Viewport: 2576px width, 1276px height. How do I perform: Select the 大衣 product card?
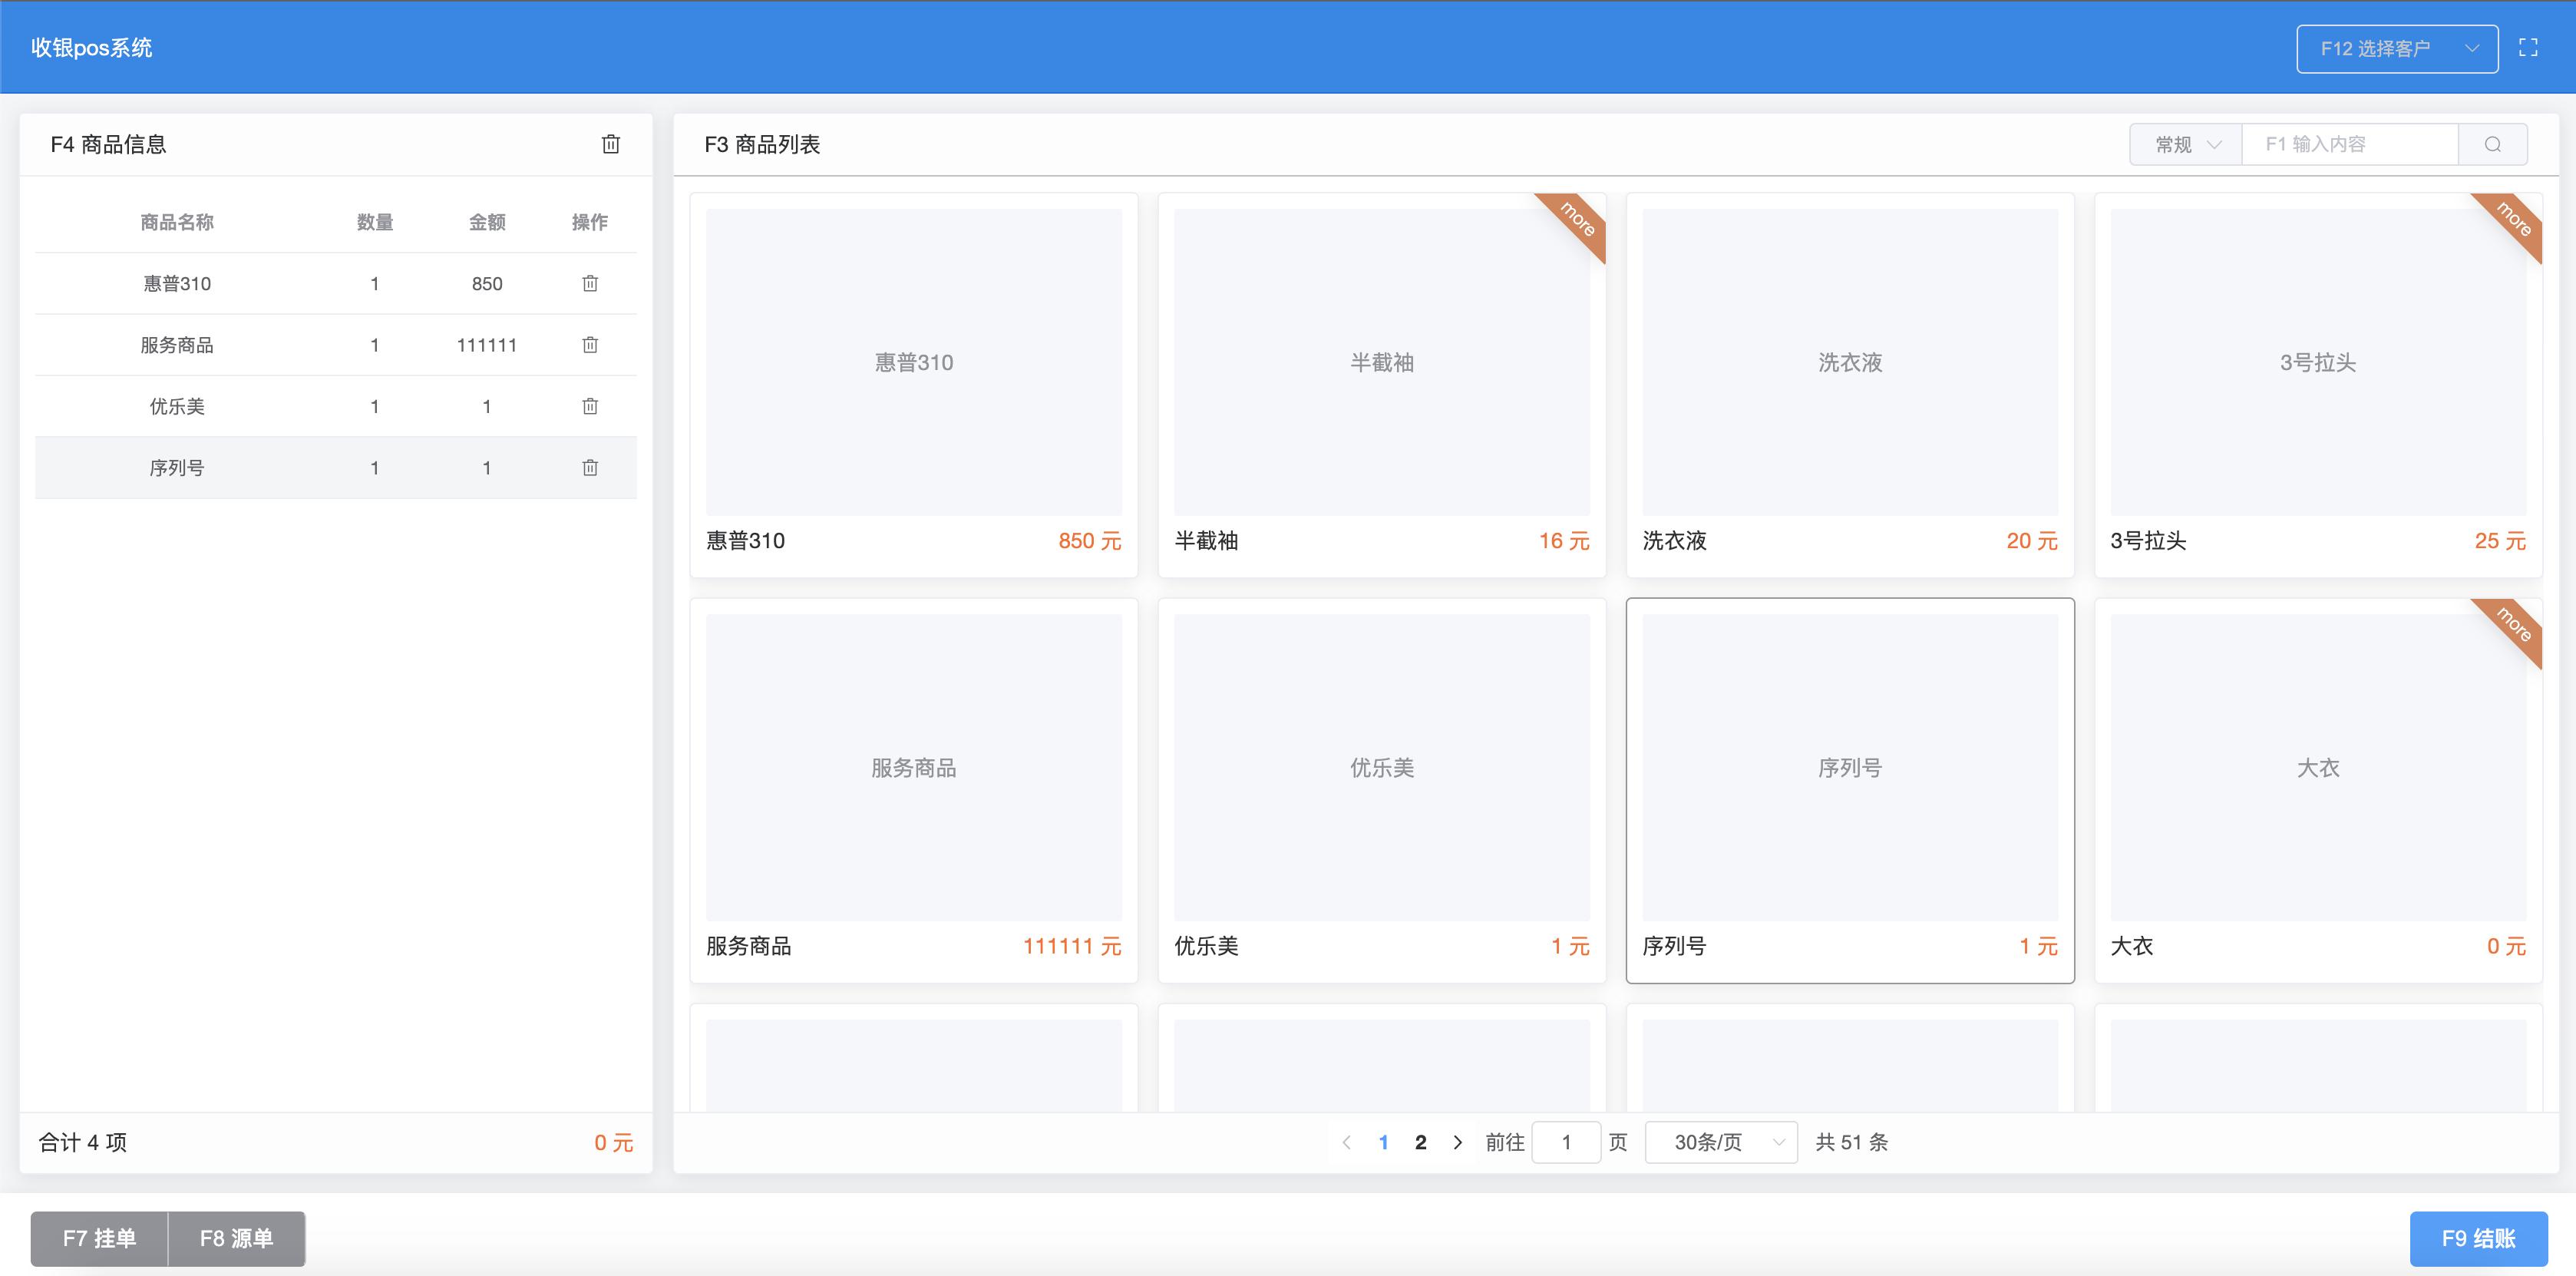(x=2318, y=768)
